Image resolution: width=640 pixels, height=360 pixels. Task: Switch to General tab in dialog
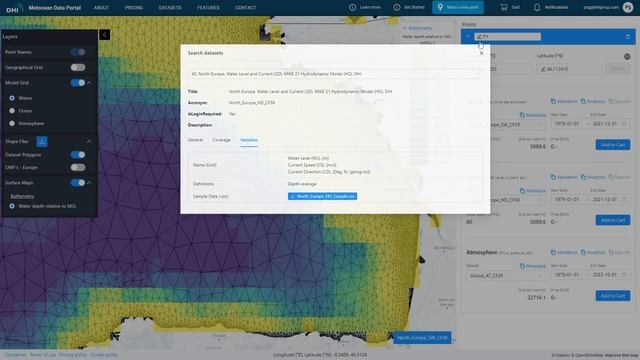tap(195, 140)
